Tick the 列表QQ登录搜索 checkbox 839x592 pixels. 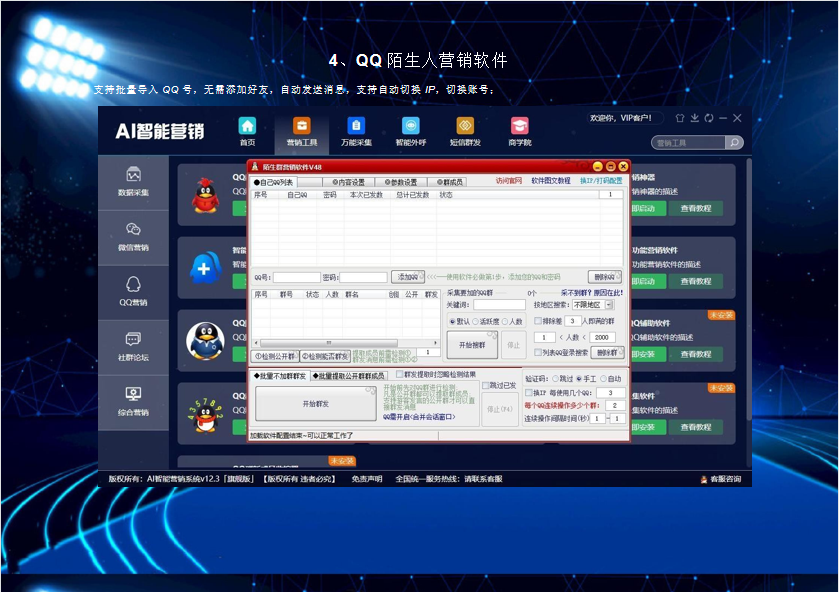click(x=538, y=352)
